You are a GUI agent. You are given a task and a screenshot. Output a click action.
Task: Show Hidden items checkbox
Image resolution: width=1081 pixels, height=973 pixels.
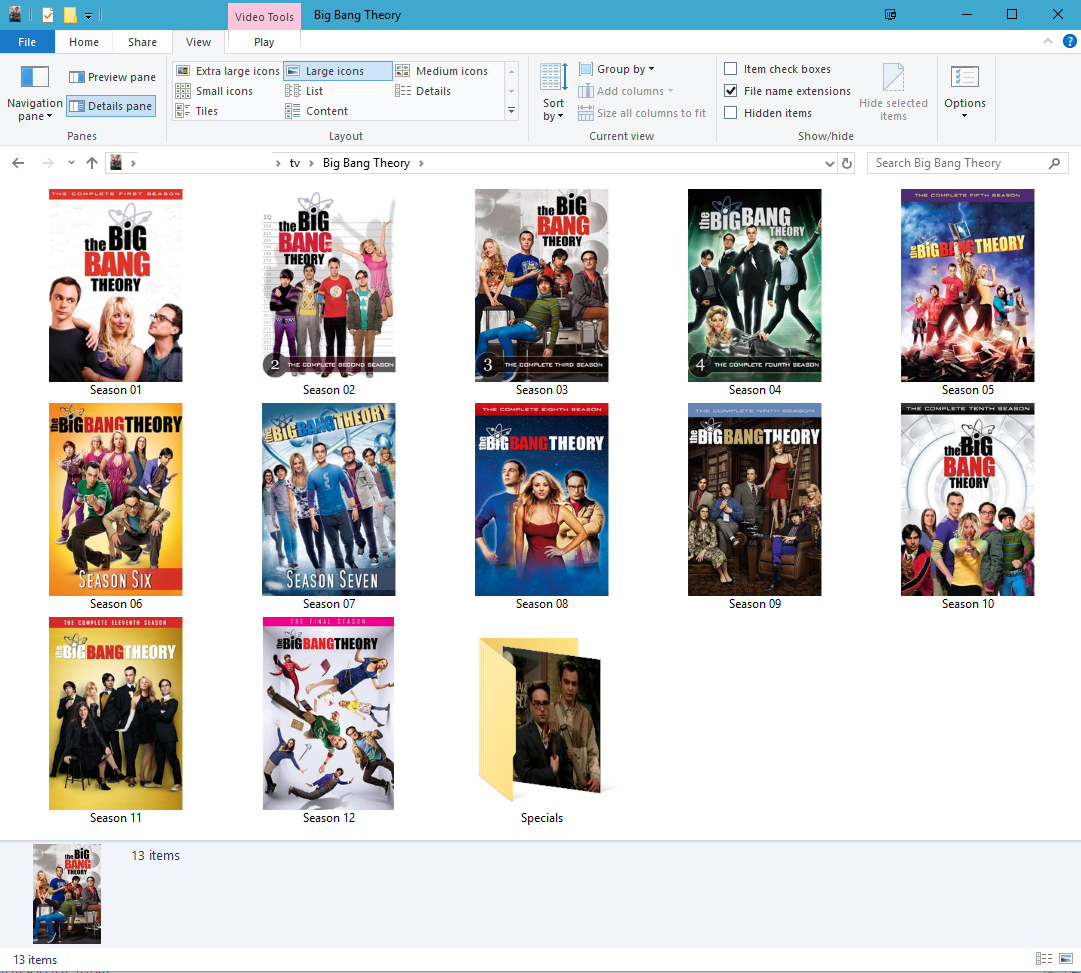tap(731, 113)
